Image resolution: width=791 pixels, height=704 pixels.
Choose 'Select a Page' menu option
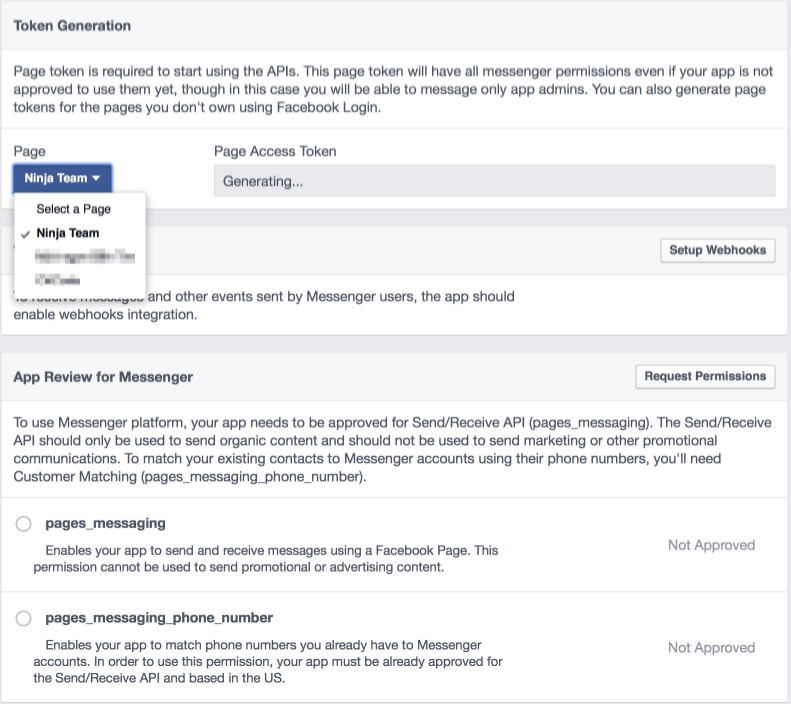tap(74, 209)
